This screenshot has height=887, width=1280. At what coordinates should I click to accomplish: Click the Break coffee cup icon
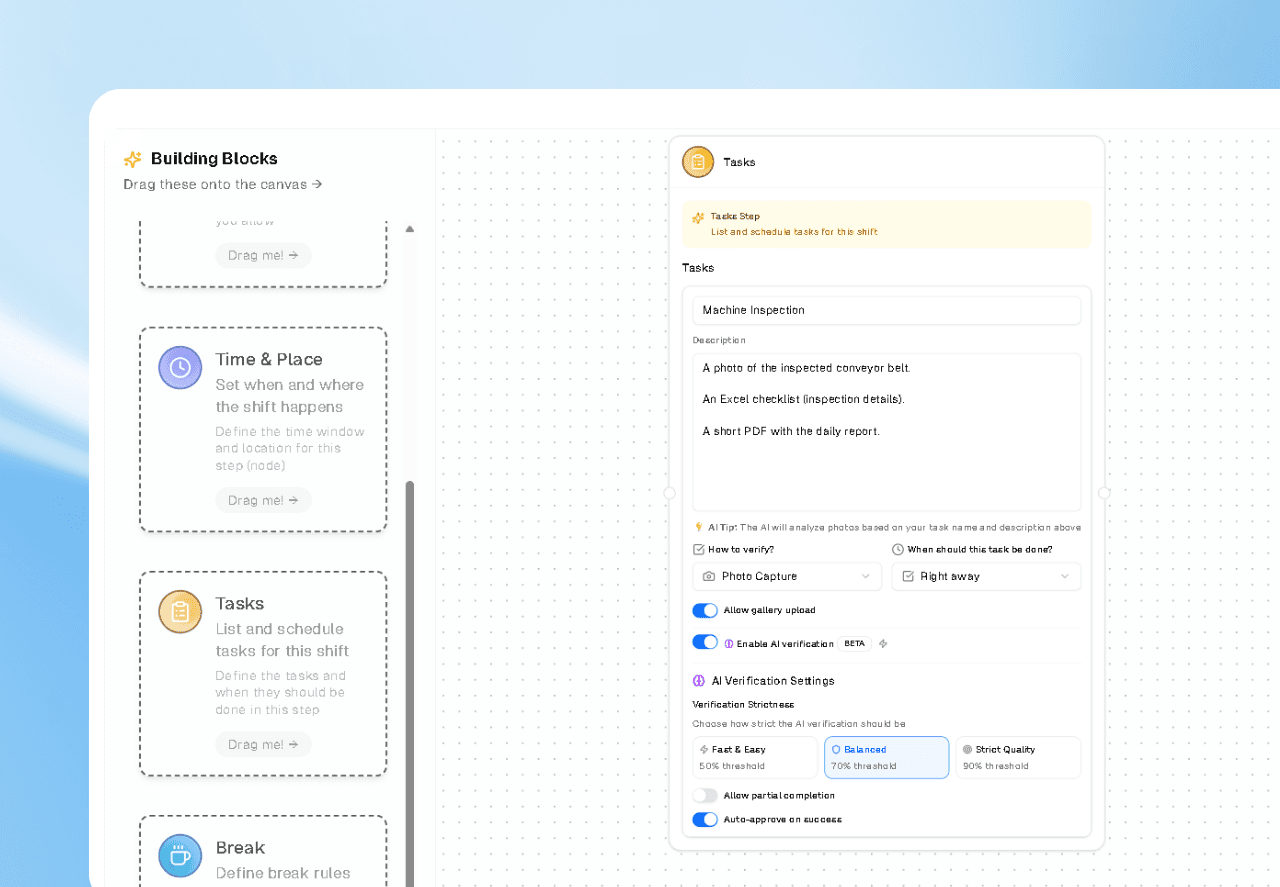180,855
